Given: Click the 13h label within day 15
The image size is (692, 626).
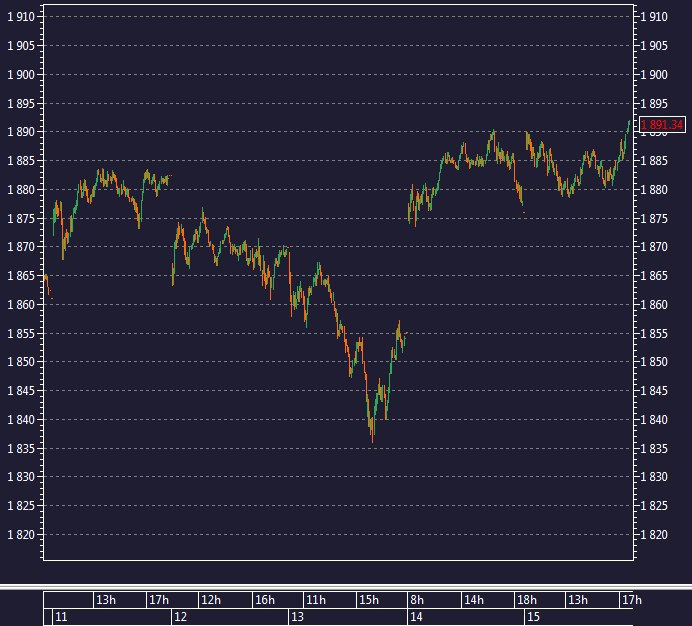Looking at the screenshot, I should [578, 600].
